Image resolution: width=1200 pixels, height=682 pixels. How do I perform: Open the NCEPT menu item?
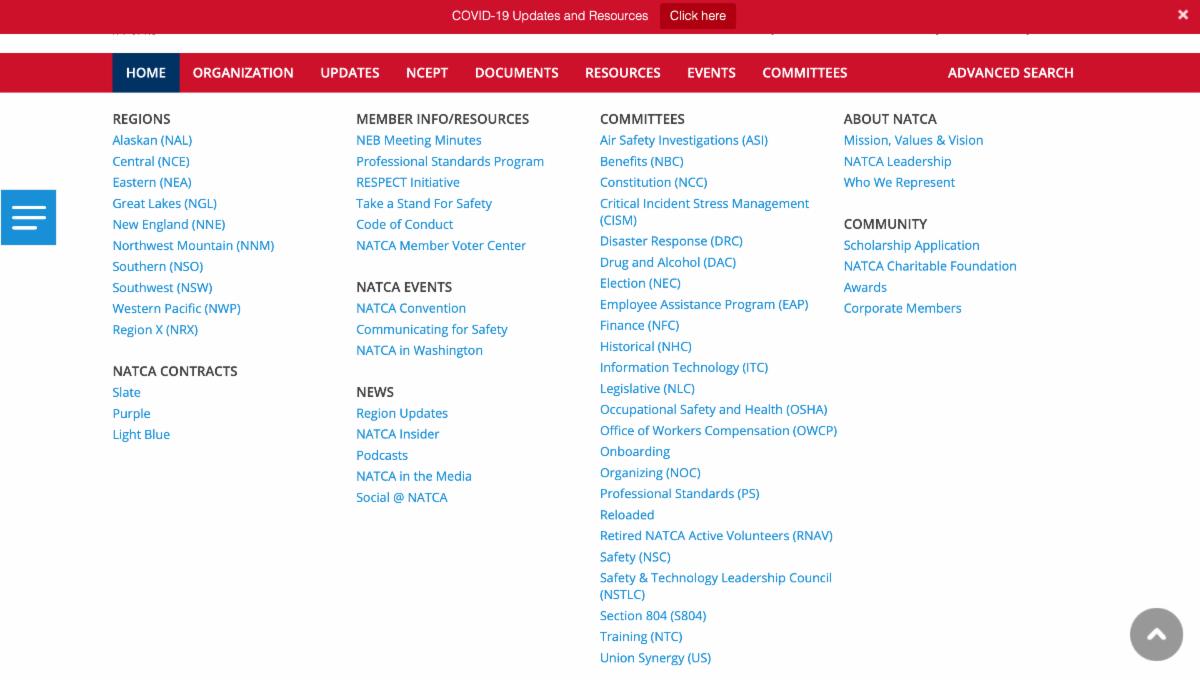click(427, 73)
